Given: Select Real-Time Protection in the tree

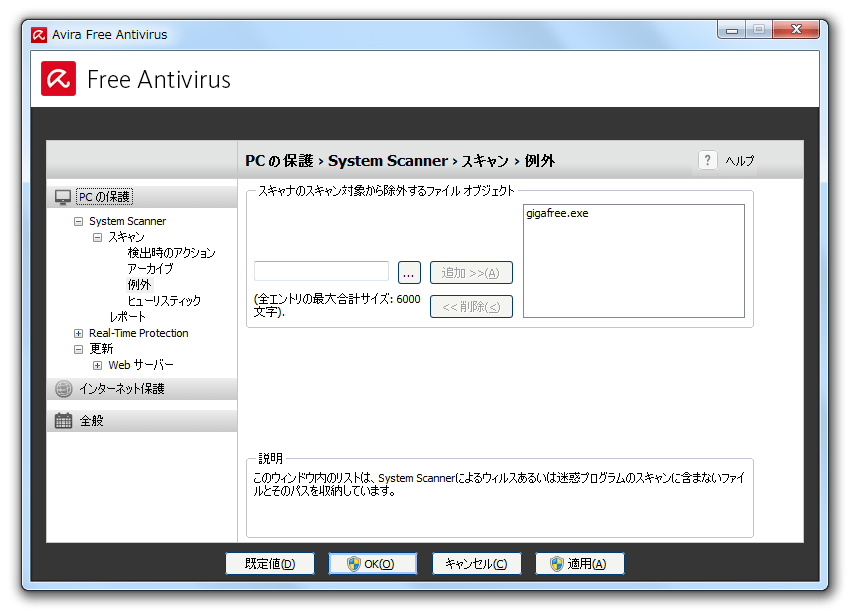Looking at the screenshot, I should click(x=139, y=333).
